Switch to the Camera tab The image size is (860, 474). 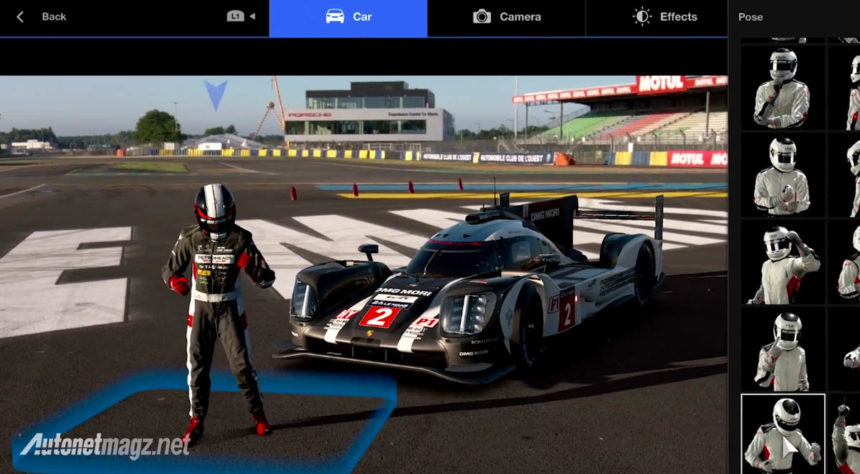tap(506, 18)
